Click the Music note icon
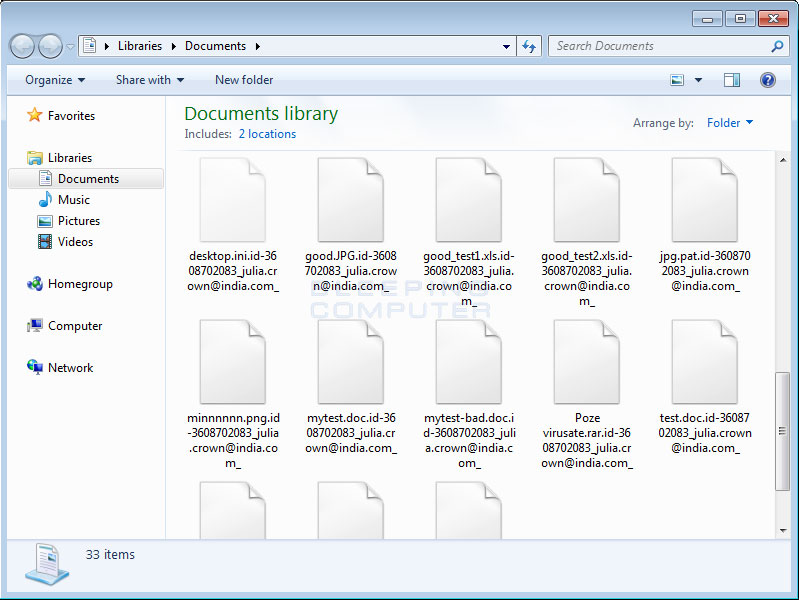 point(45,199)
